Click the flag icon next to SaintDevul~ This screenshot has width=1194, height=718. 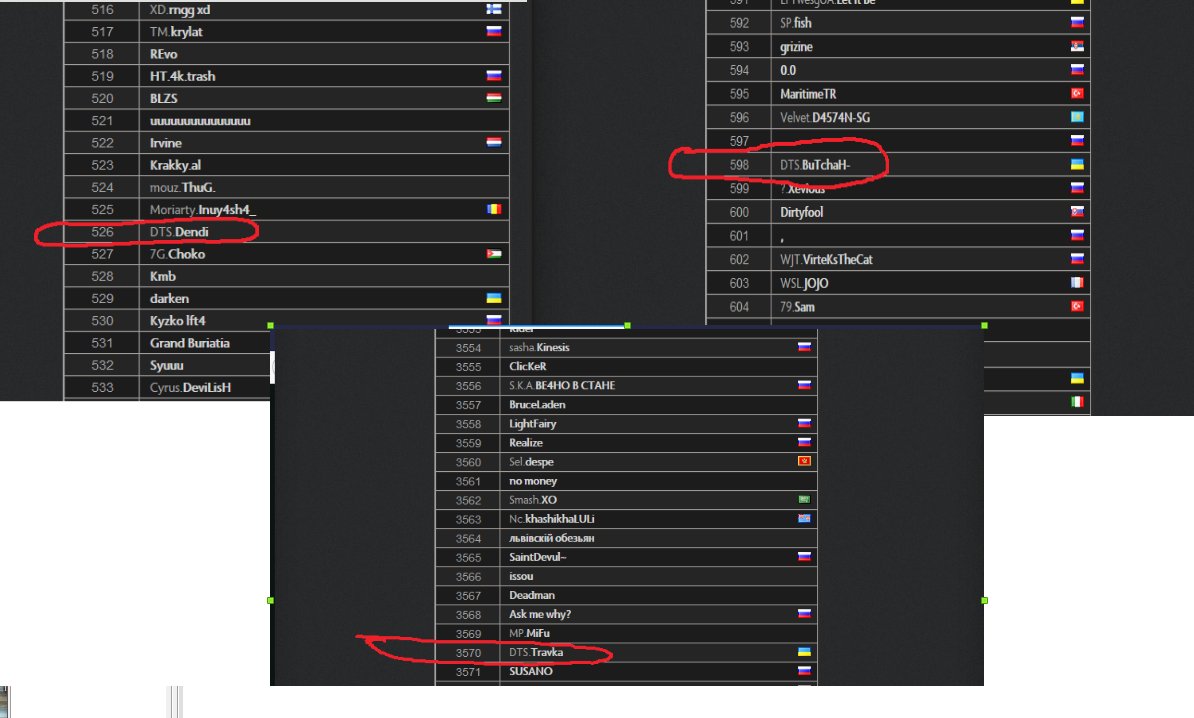pyautogui.click(x=804, y=557)
